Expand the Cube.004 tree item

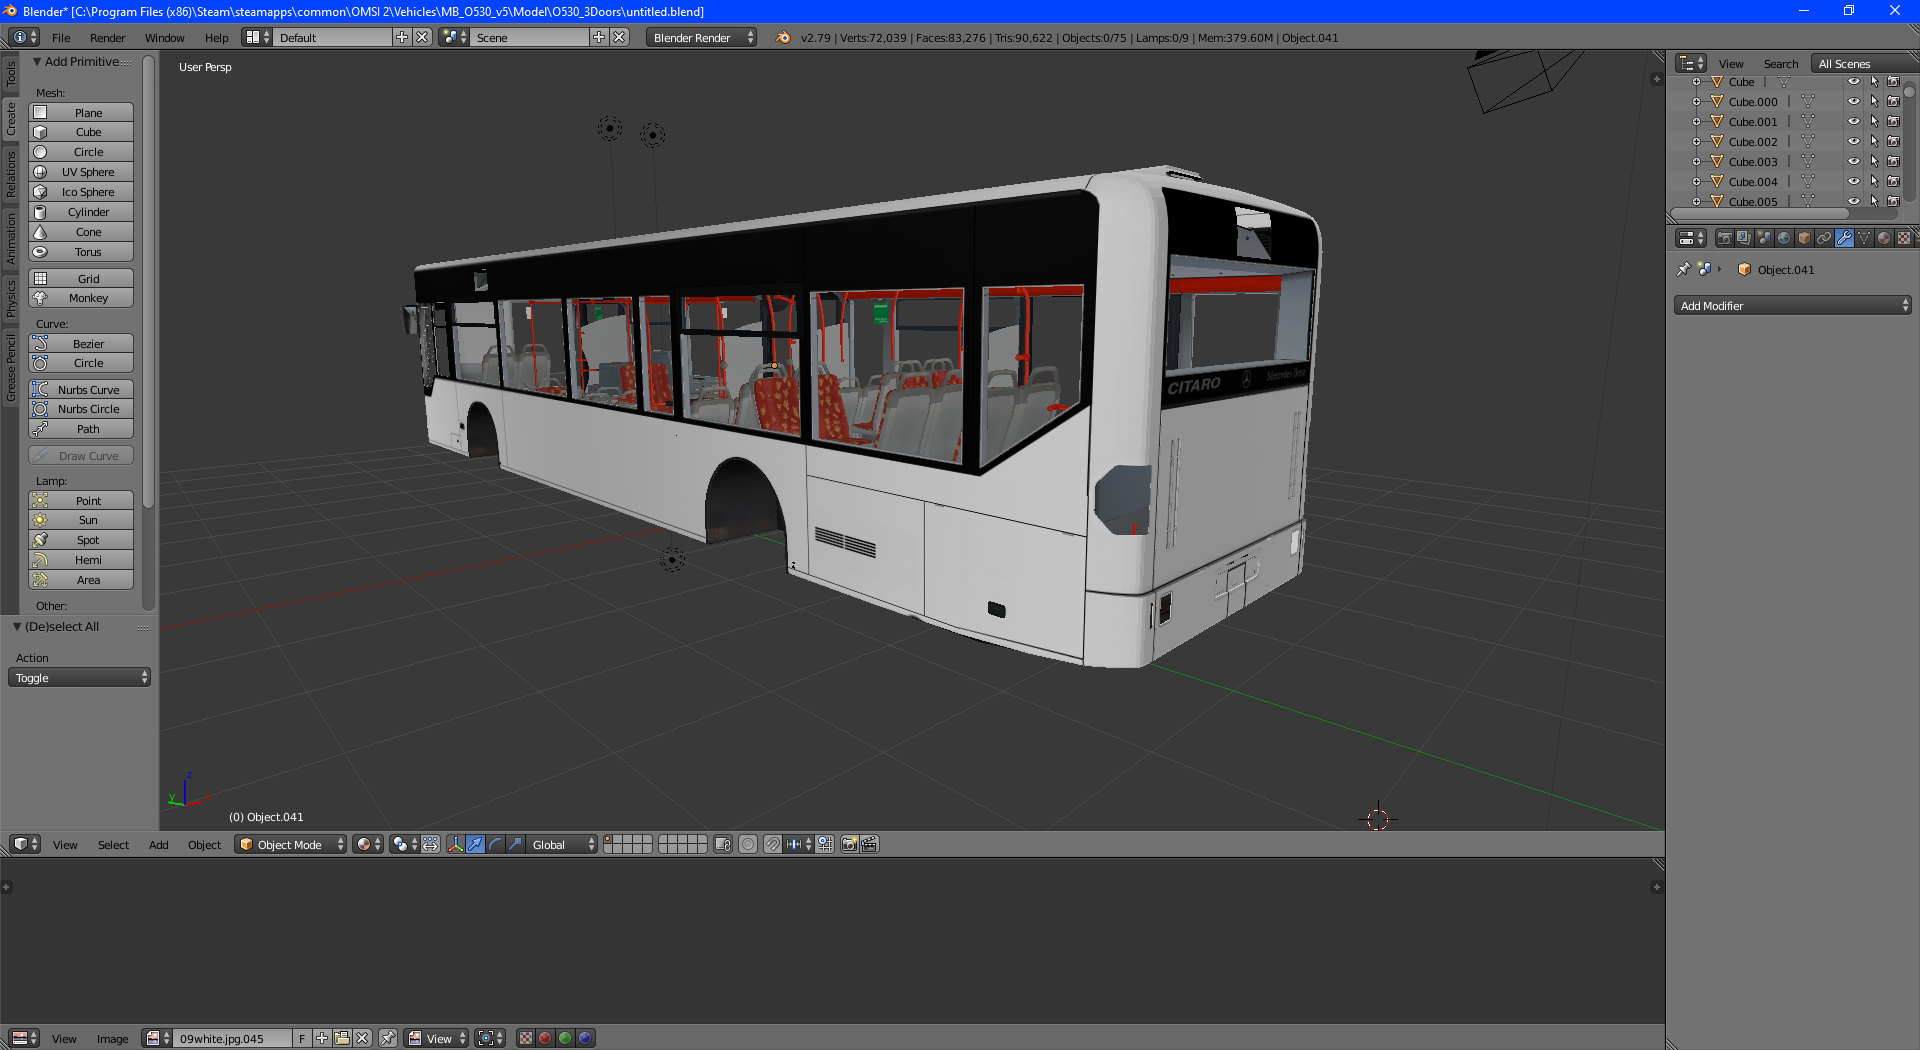click(x=1696, y=182)
